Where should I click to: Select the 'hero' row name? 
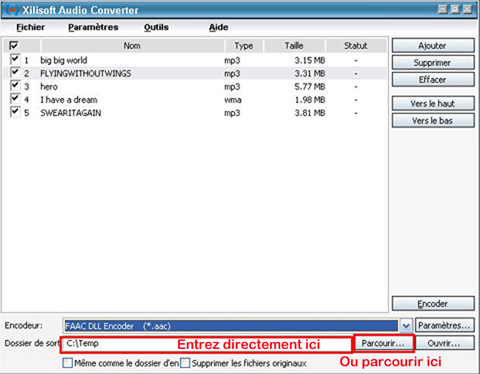point(49,87)
